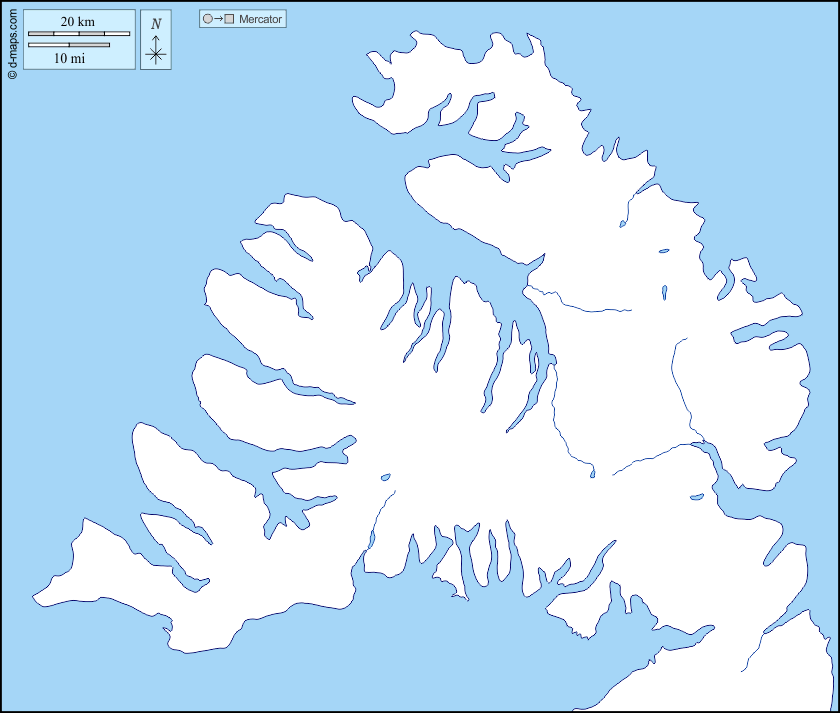Click the 10 mi scale label

tap(69, 58)
